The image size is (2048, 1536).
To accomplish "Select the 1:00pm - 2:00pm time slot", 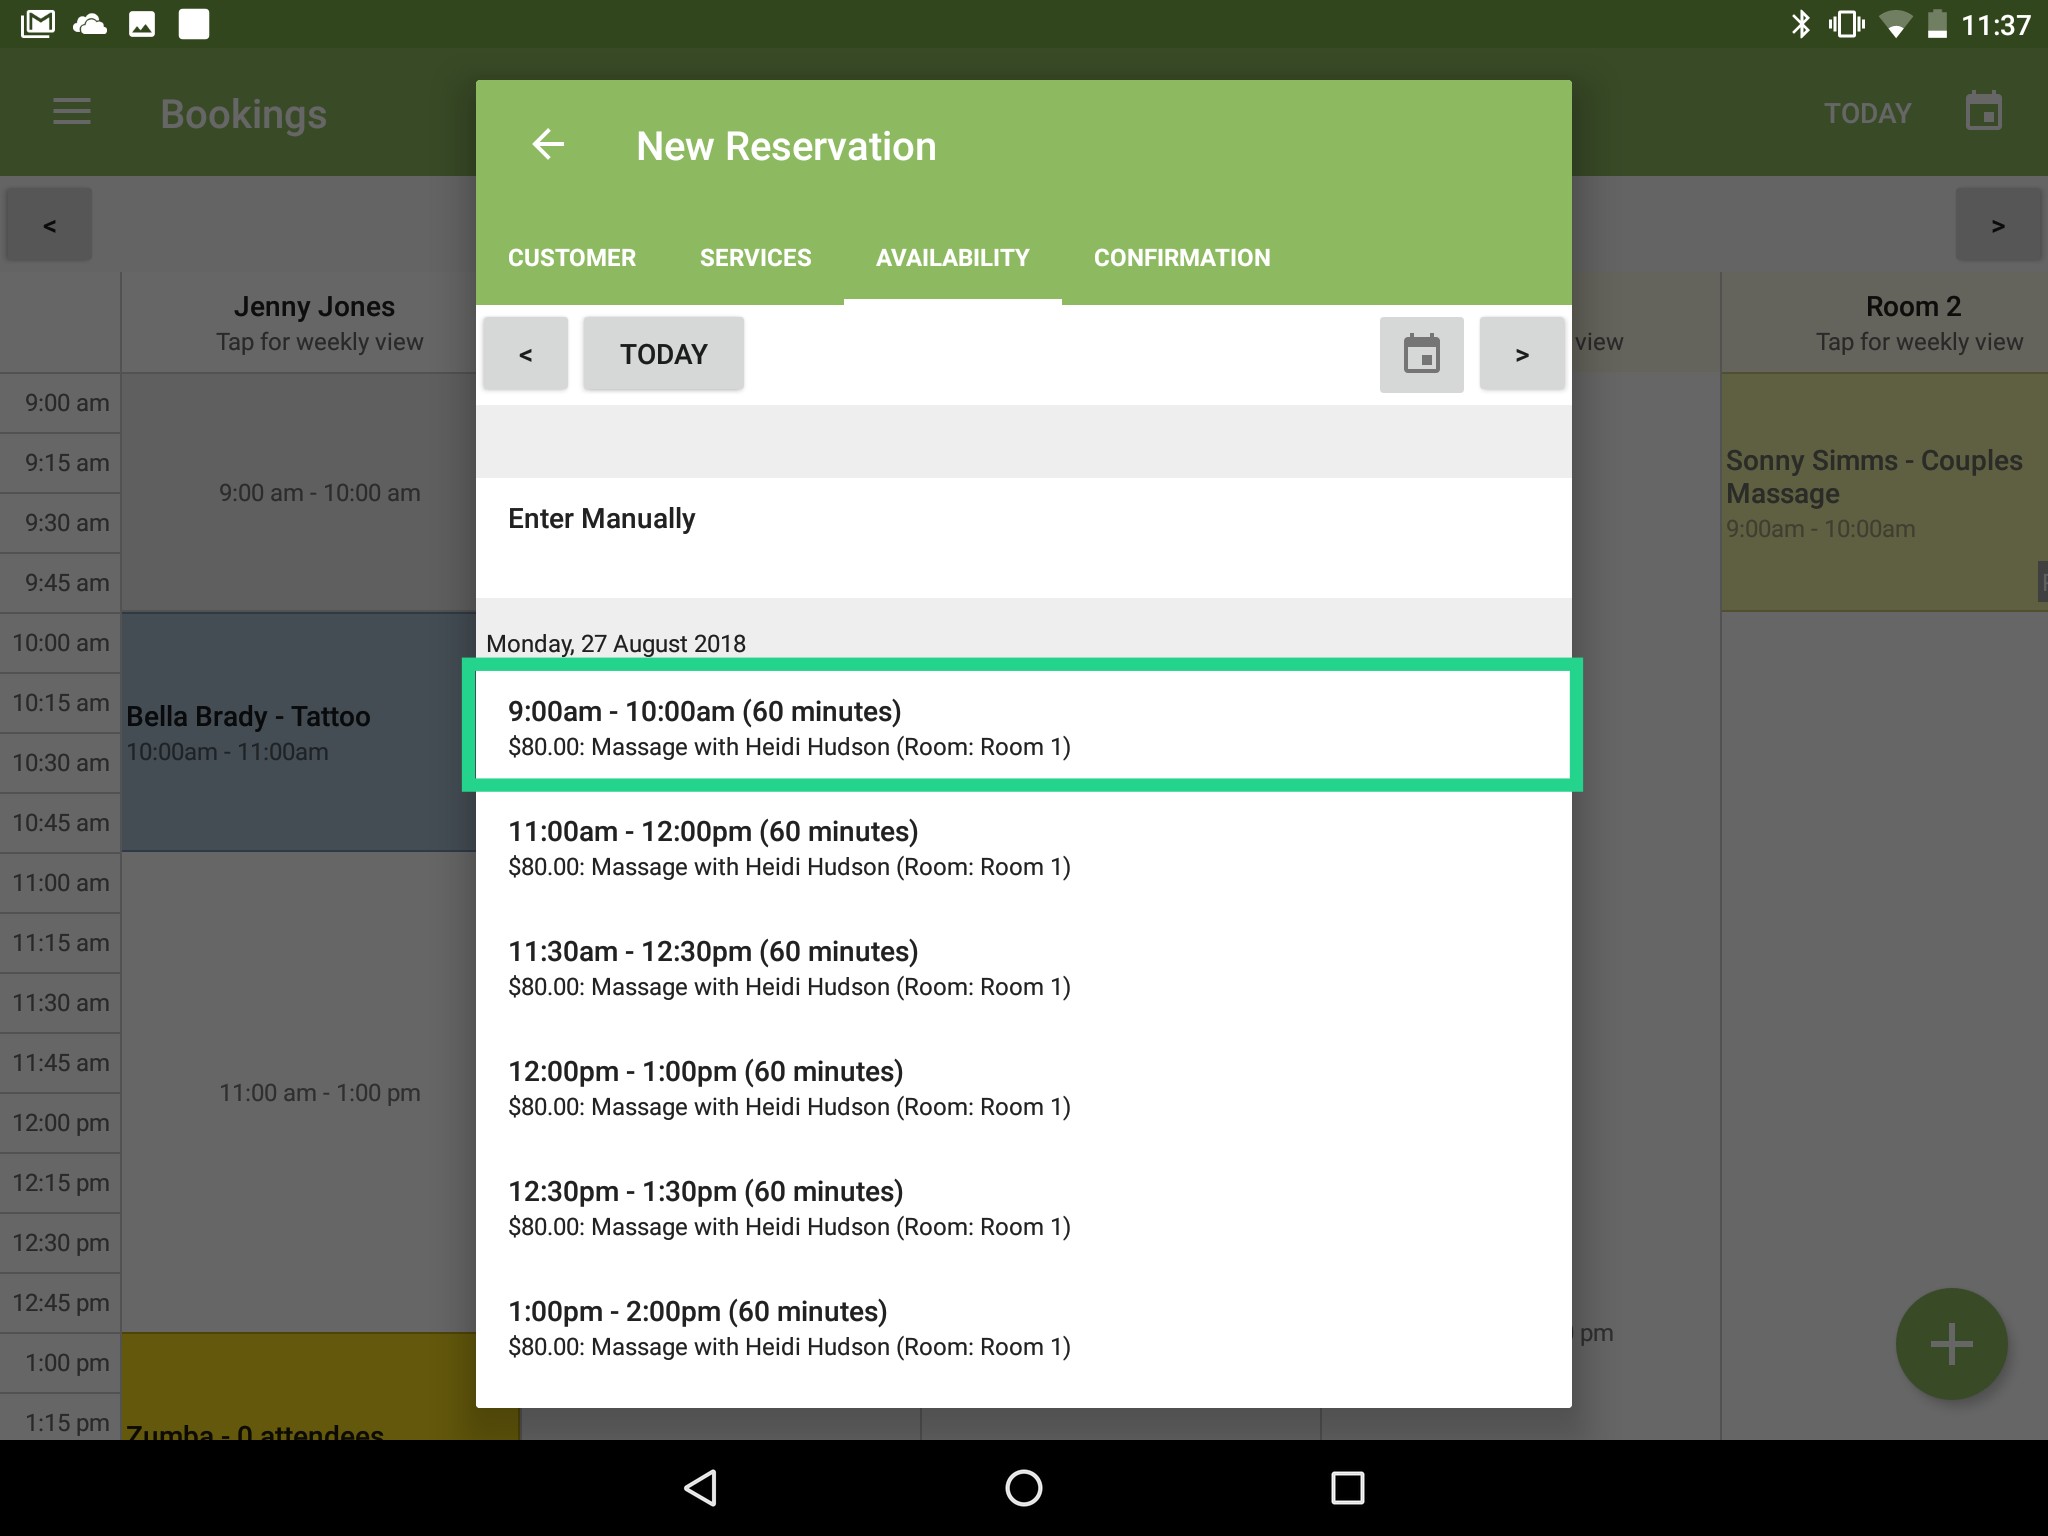I will 1020,1327.
